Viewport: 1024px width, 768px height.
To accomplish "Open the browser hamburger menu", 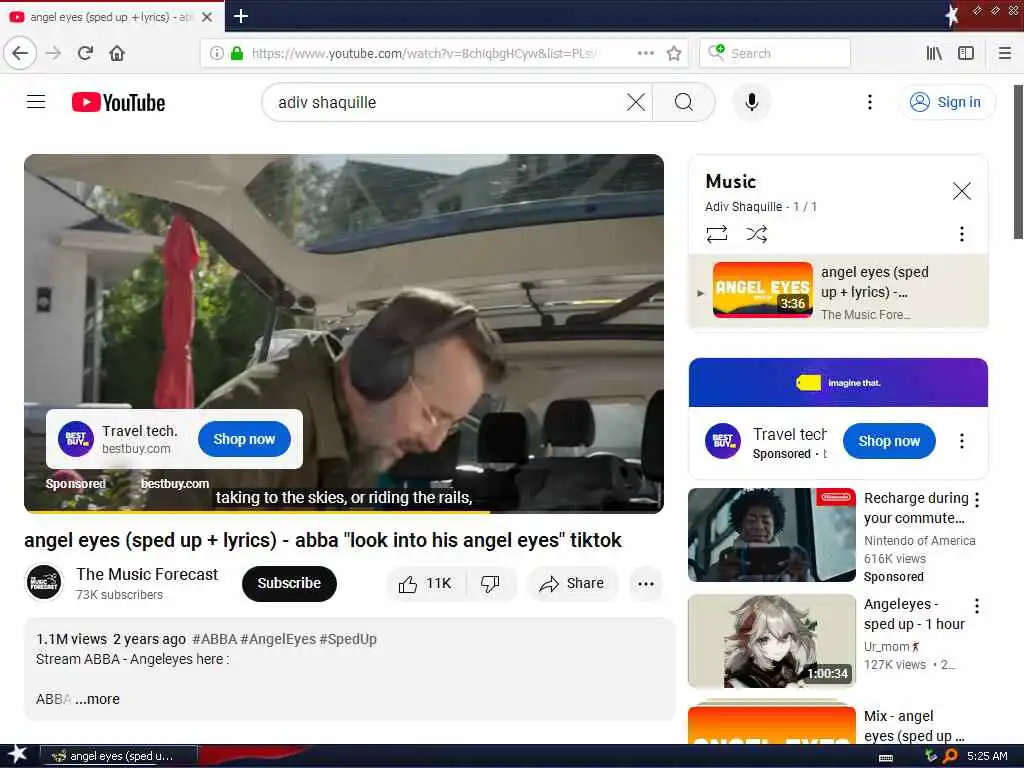I will pyautogui.click(x=1004, y=53).
